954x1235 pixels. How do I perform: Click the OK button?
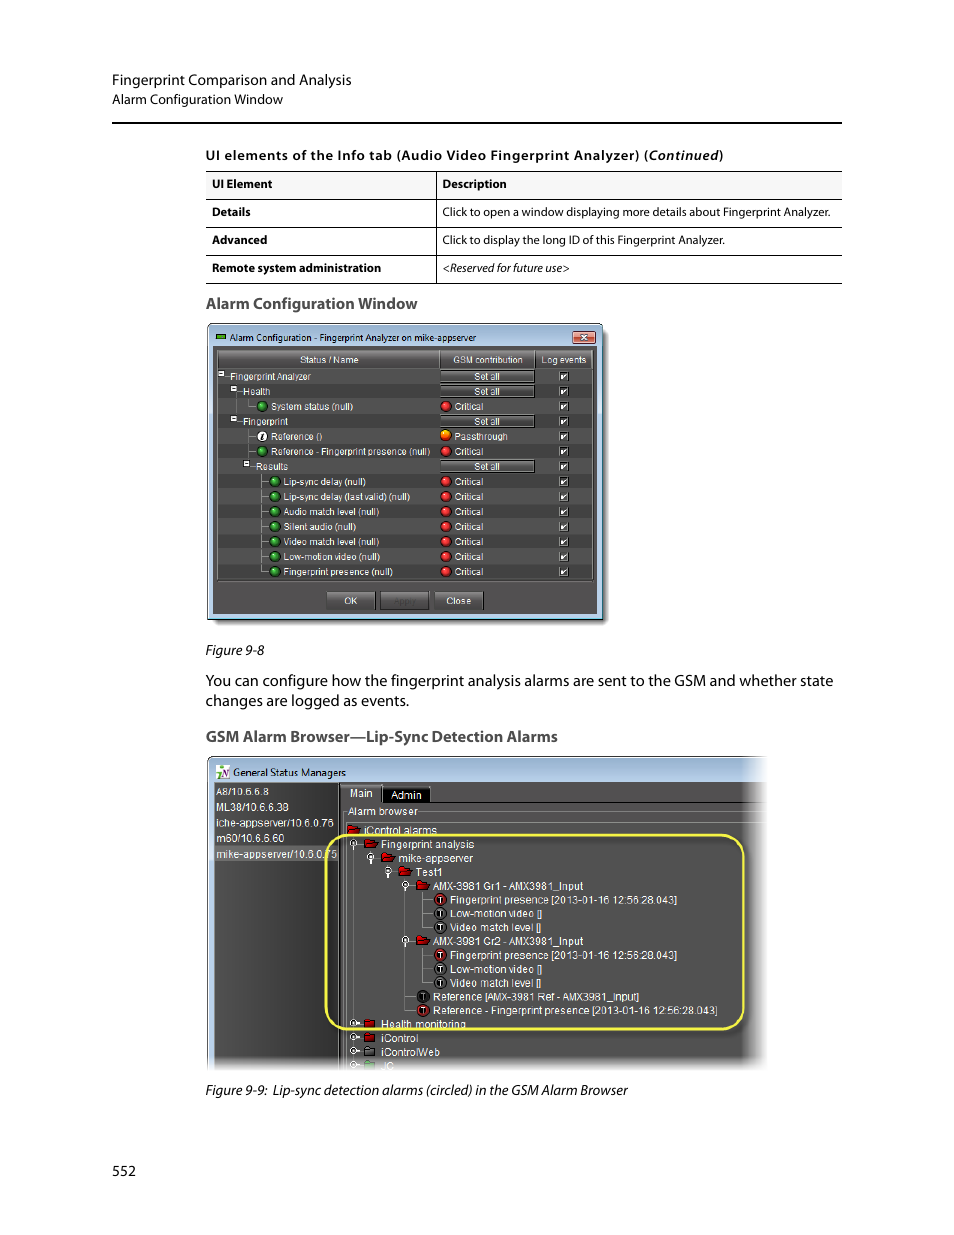(351, 601)
